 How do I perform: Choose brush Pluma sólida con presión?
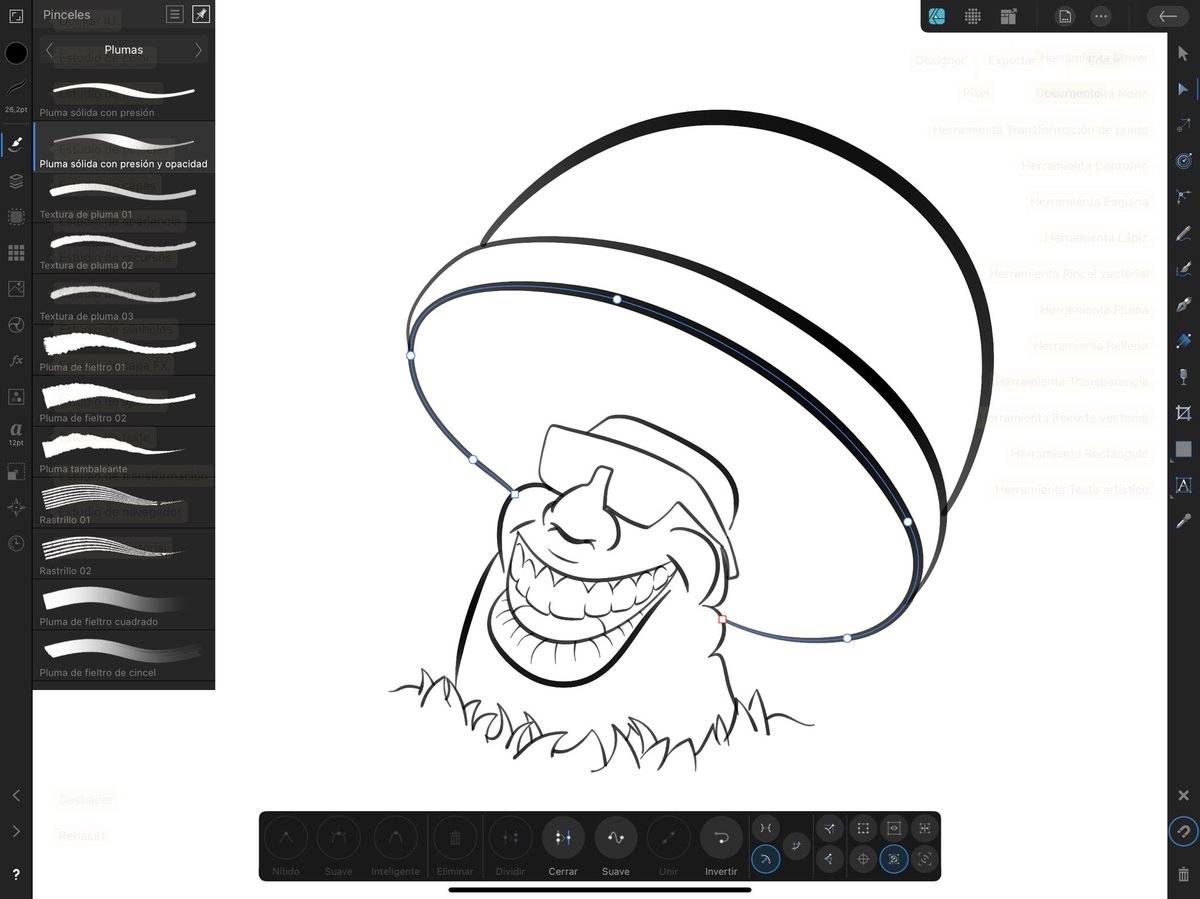[124, 96]
